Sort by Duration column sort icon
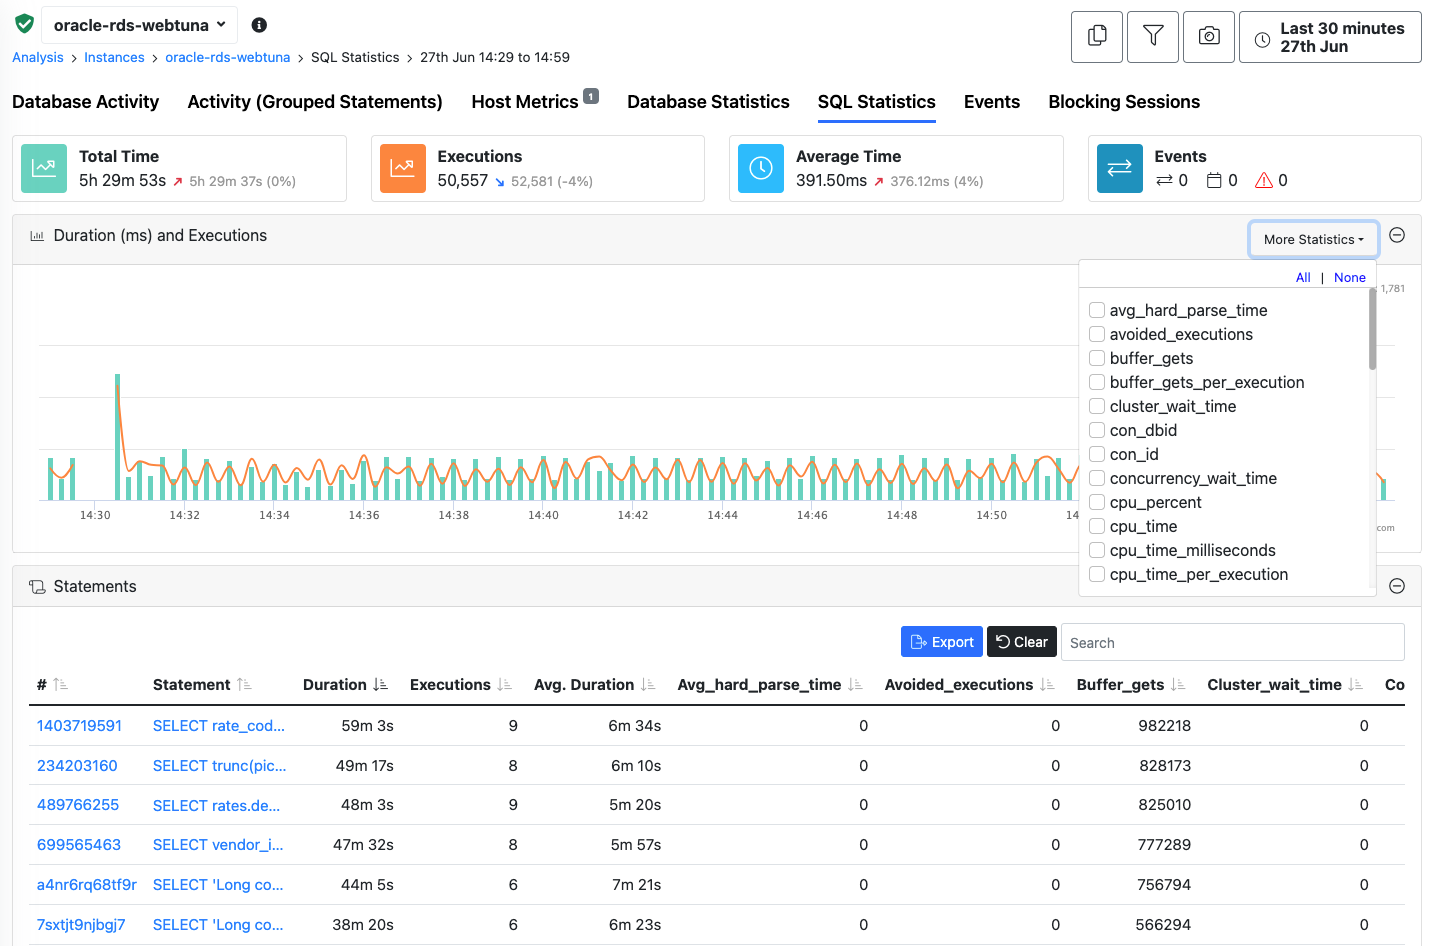The image size is (1434, 946). [x=380, y=685]
